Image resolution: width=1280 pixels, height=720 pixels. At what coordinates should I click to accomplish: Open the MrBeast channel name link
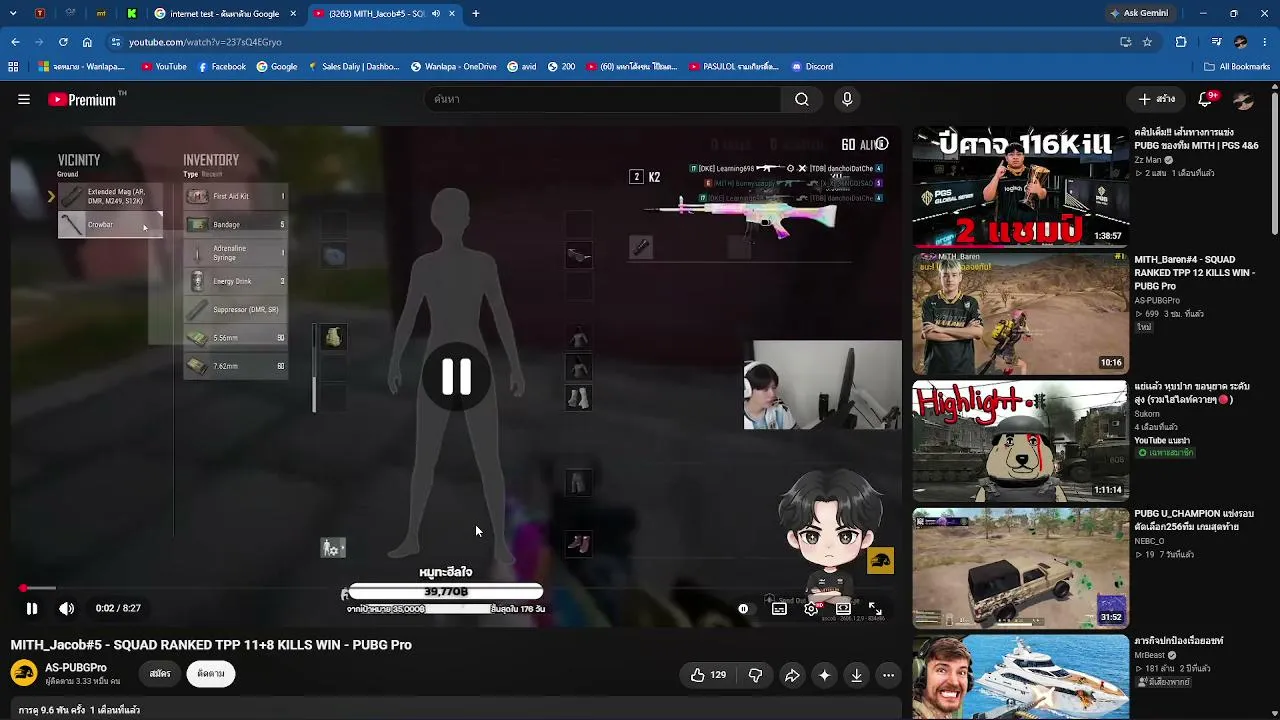tap(1149, 656)
